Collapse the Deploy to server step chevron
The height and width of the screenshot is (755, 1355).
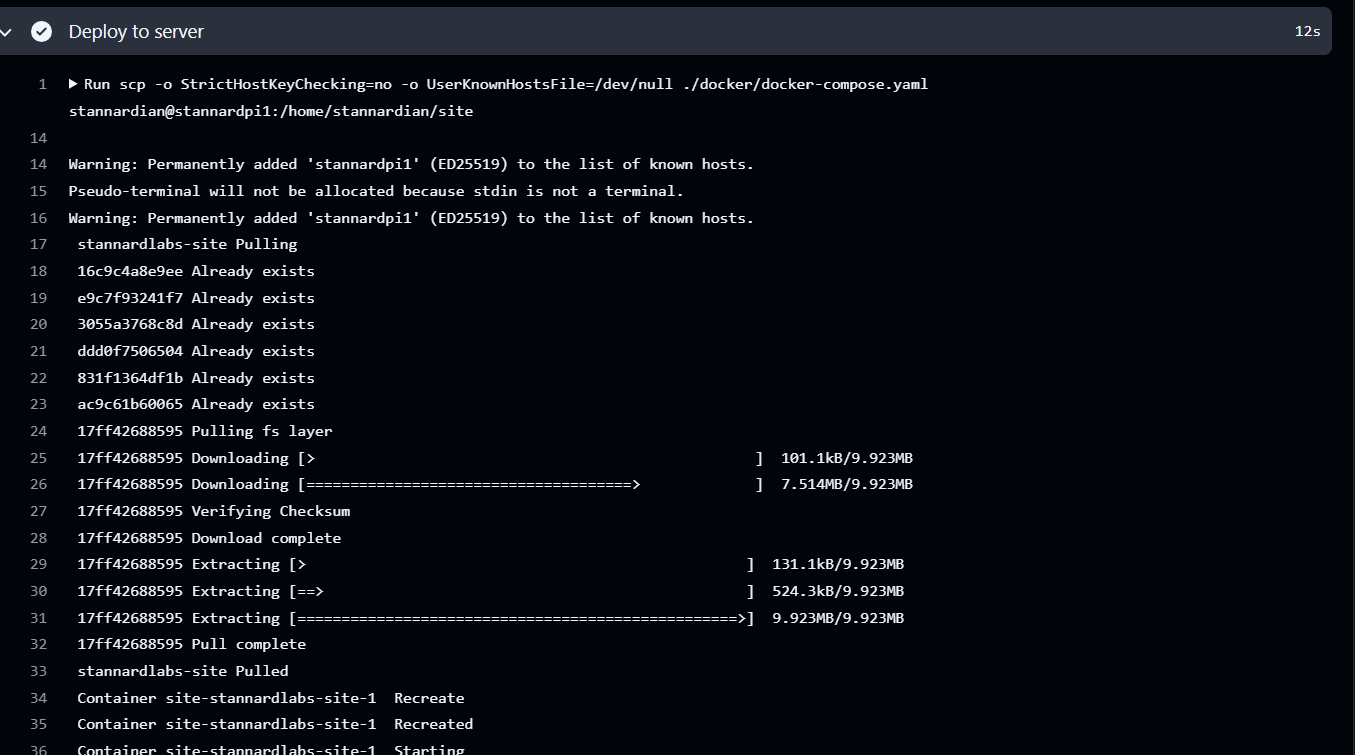click(x=7, y=32)
